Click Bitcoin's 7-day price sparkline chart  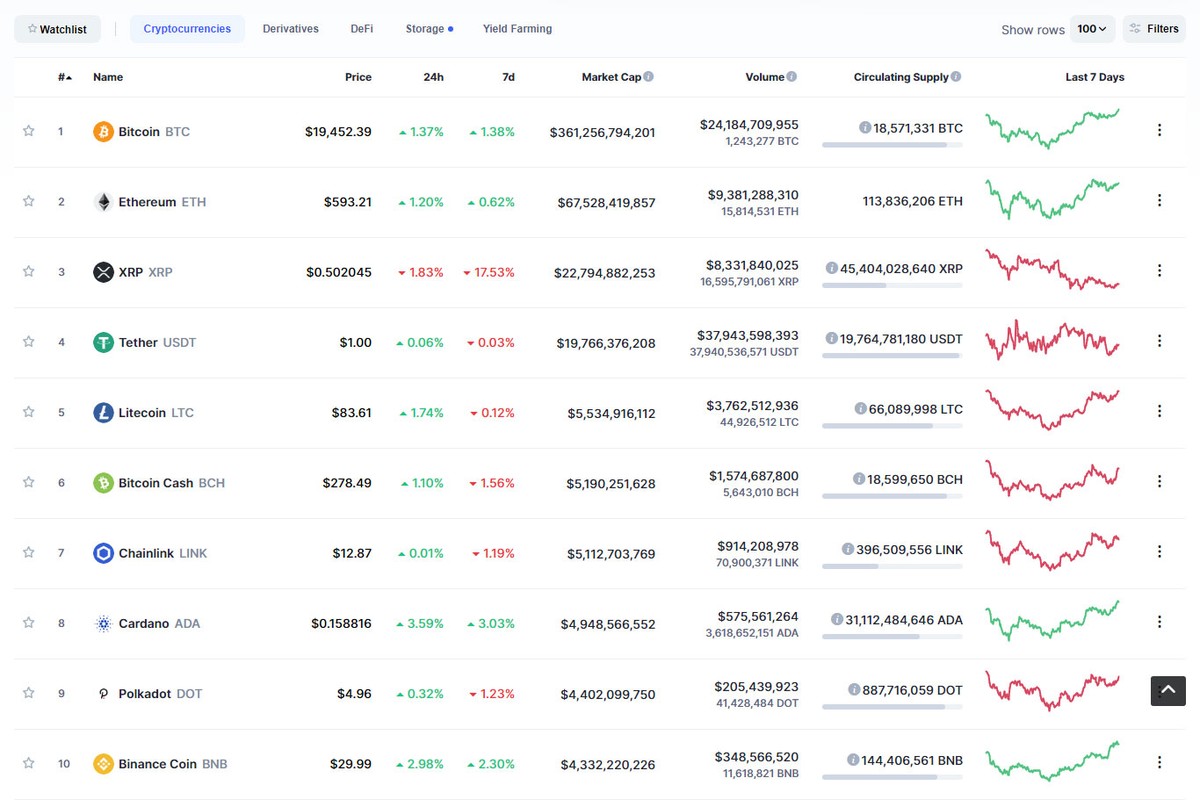1051,130
